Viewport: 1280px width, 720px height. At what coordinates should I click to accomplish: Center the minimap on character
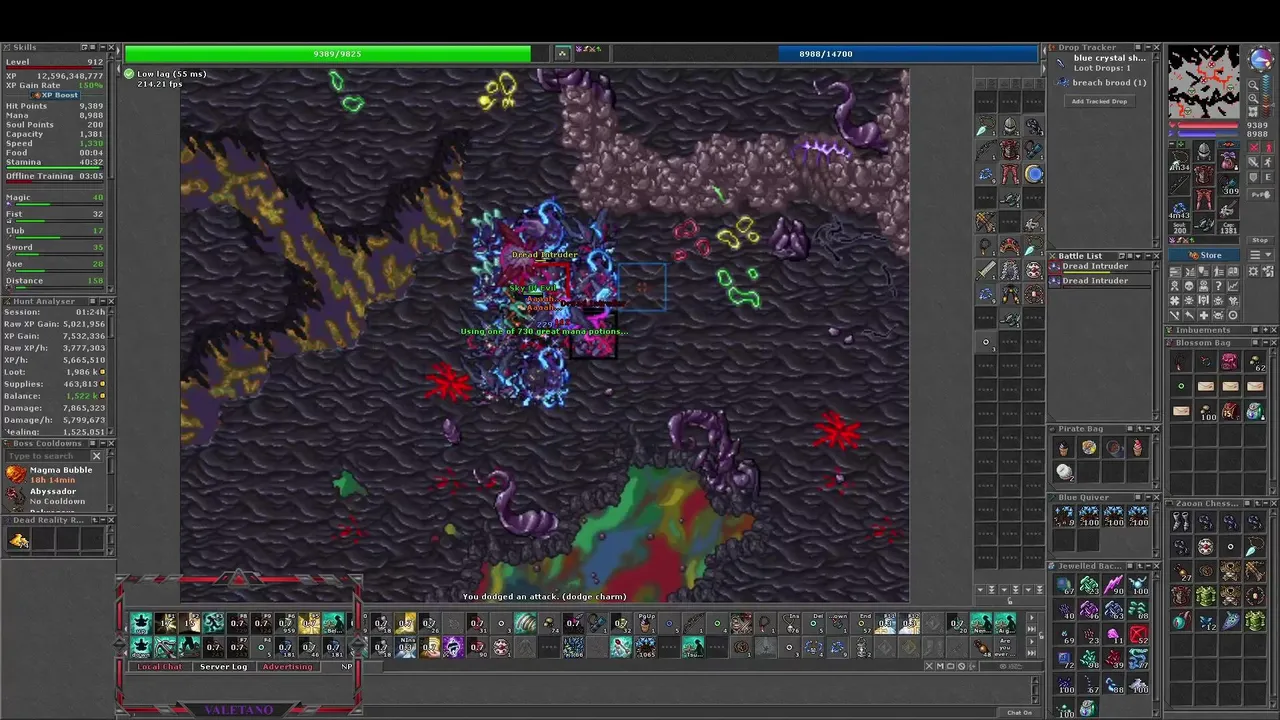tap(1253, 112)
